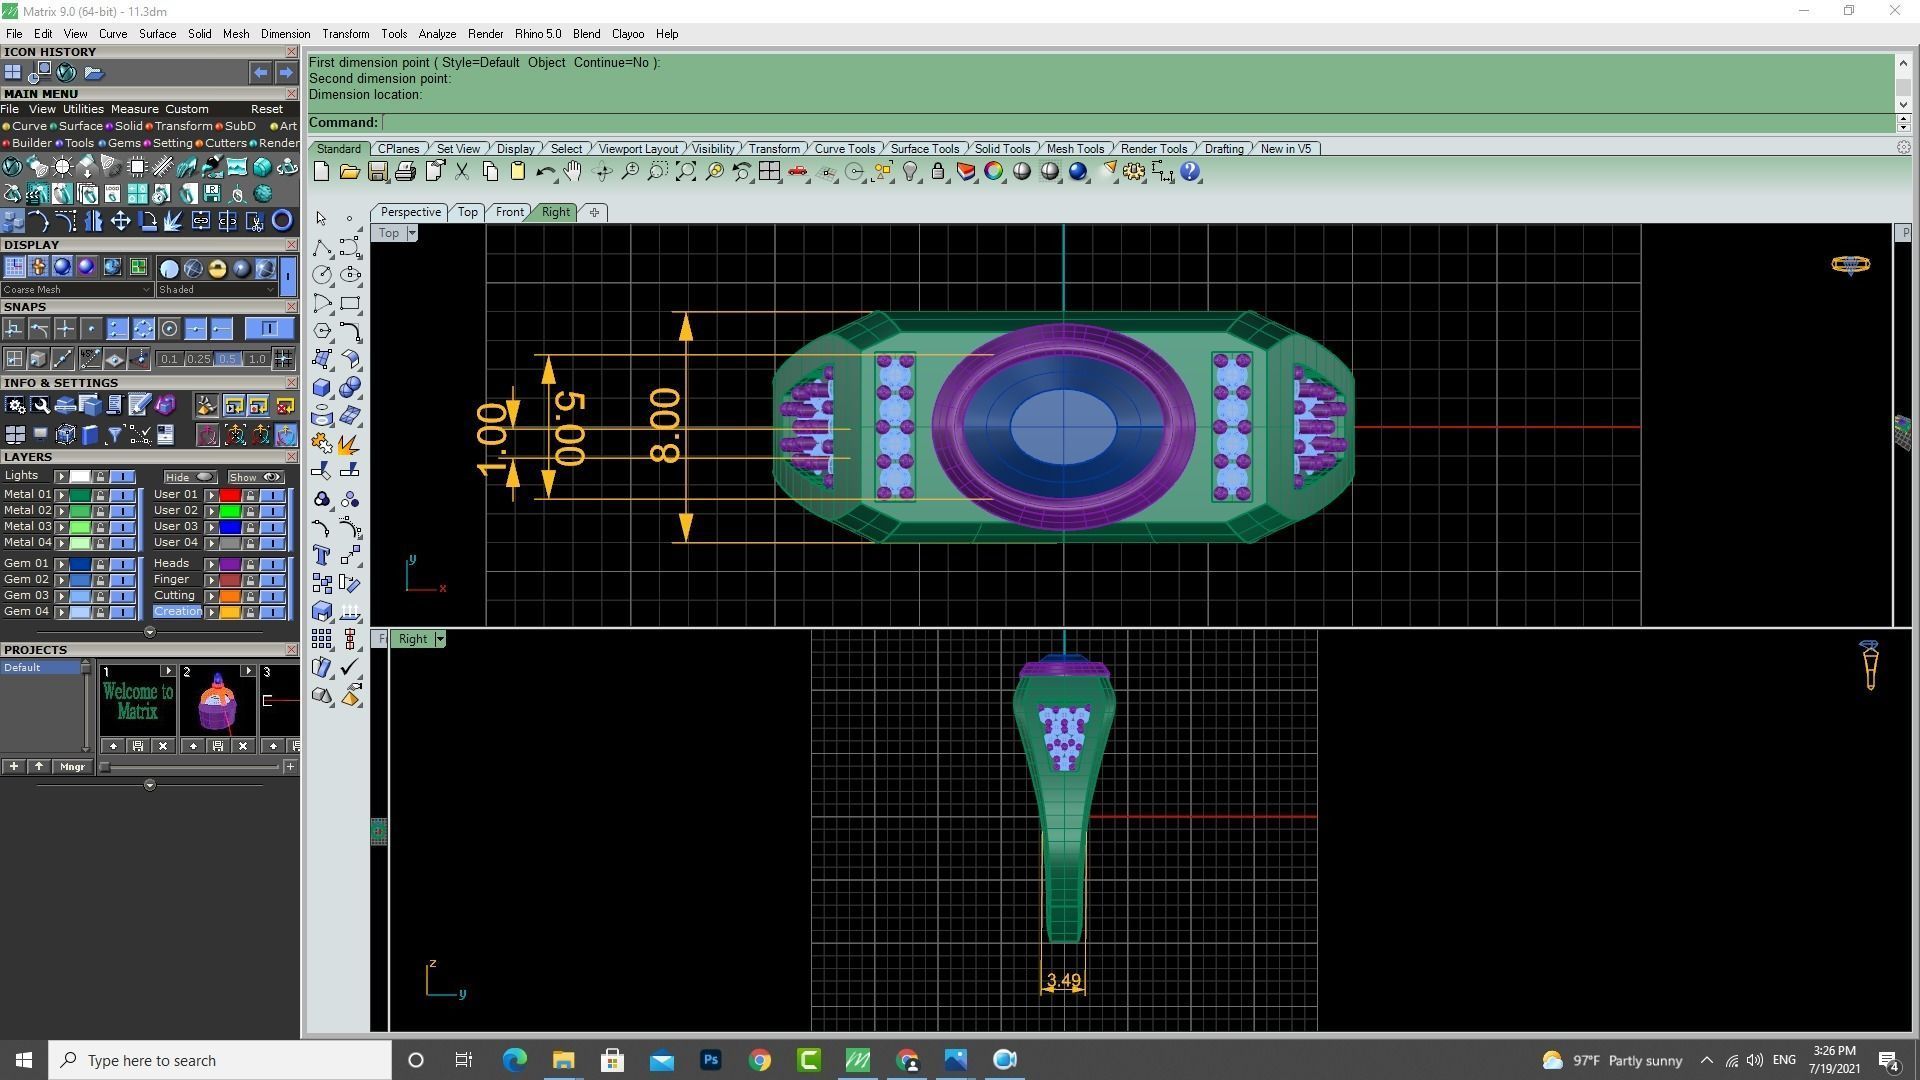Screen dimensions: 1920x1080
Task: Click the Cut scissors icon
Action: 462,172
